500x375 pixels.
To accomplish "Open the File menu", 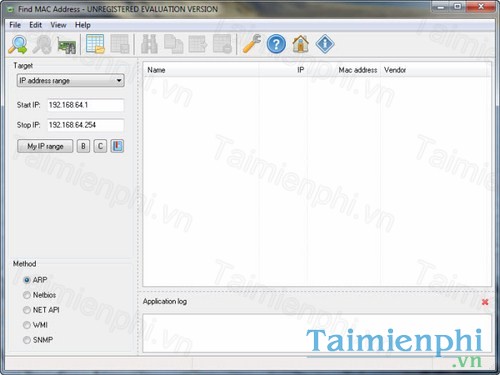I will pyautogui.click(x=15, y=25).
